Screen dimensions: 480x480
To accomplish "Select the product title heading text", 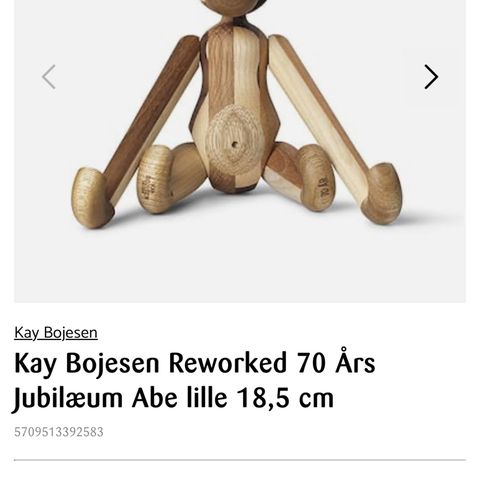I will 195,381.
